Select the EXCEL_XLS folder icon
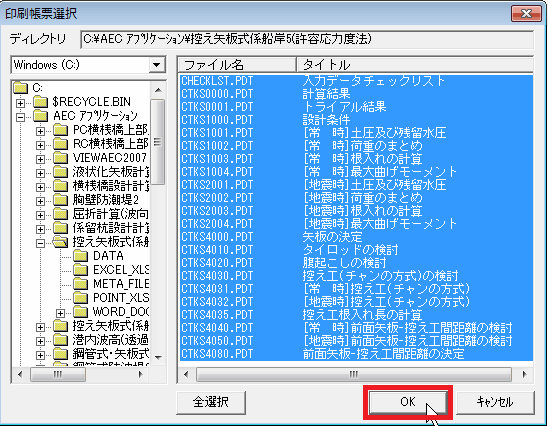The width and height of the screenshot is (548, 426). click(x=81, y=270)
